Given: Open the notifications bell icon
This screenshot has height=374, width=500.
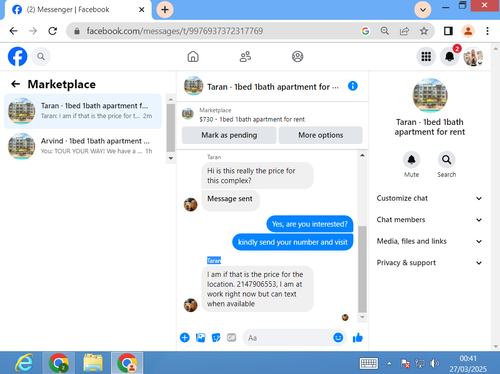Looking at the screenshot, I should pos(449,57).
